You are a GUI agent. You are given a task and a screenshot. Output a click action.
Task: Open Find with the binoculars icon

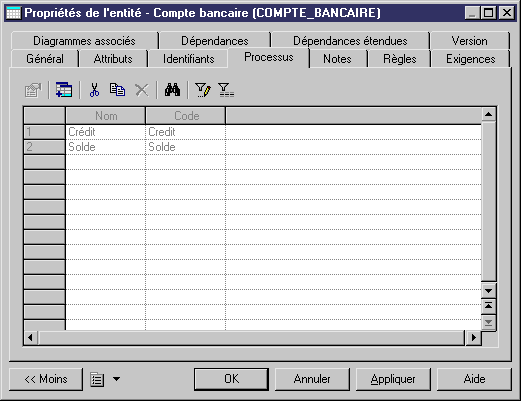(172, 90)
